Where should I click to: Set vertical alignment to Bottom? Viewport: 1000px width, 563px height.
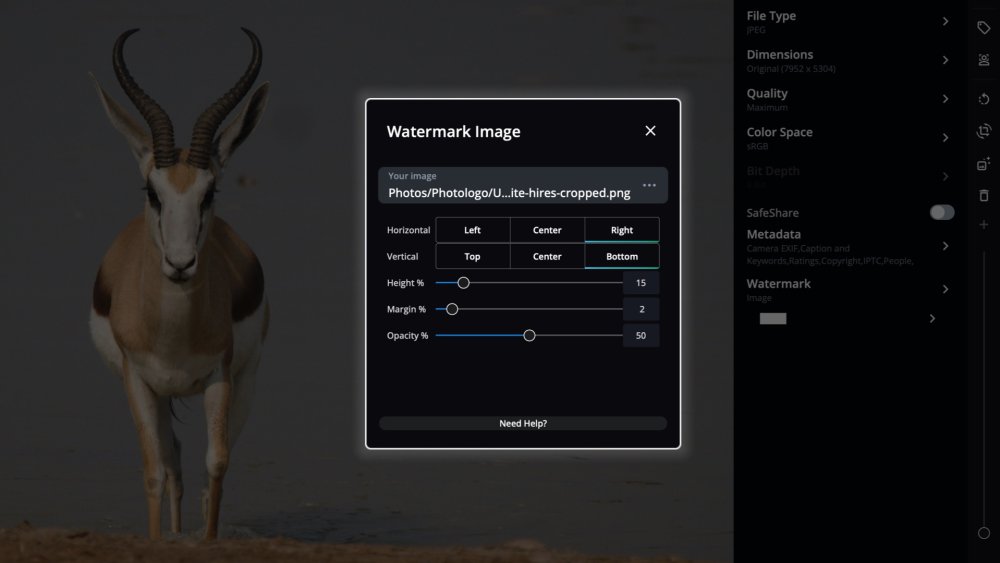click(622, 256)
